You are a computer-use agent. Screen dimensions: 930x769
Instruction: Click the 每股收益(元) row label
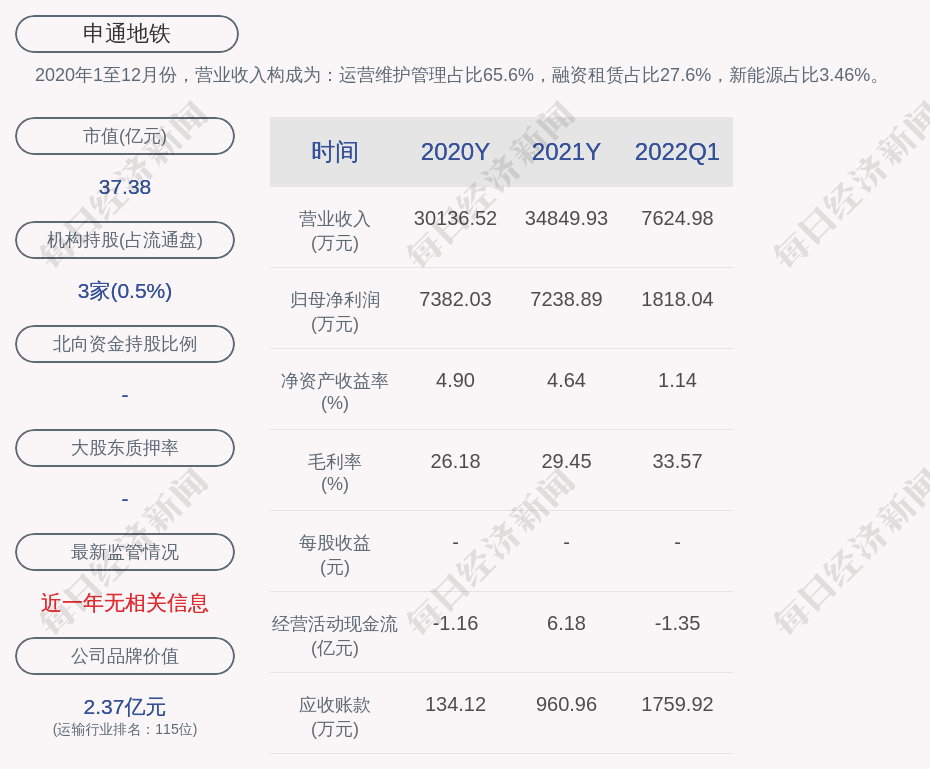[x=335, y=555]
